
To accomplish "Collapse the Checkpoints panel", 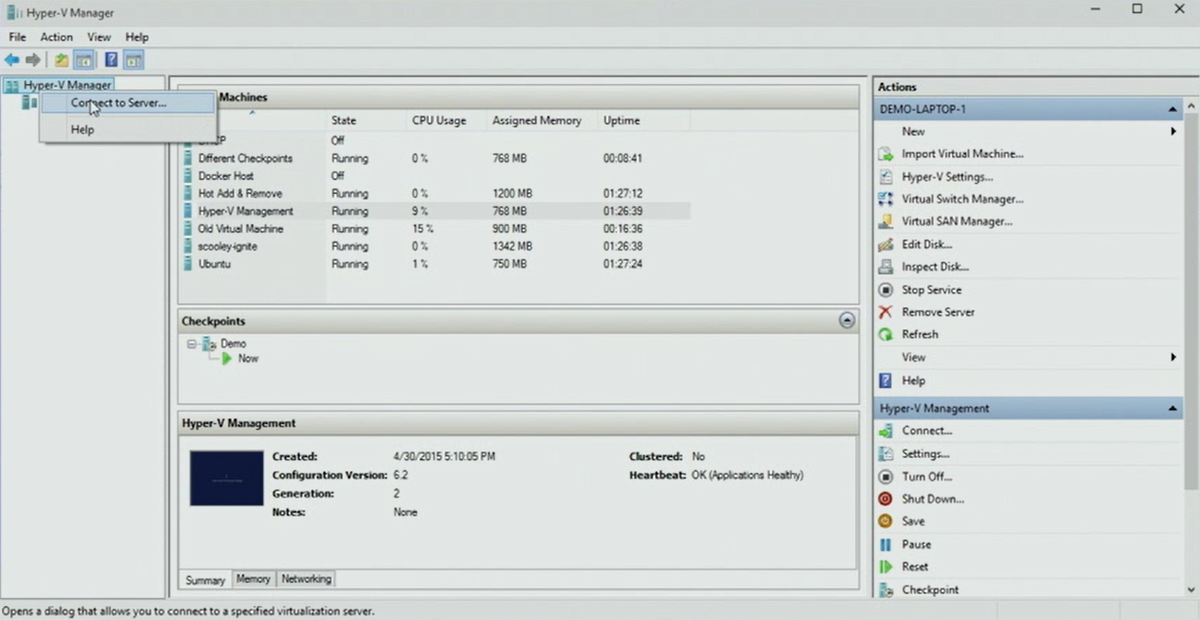I will pos(847,320).
